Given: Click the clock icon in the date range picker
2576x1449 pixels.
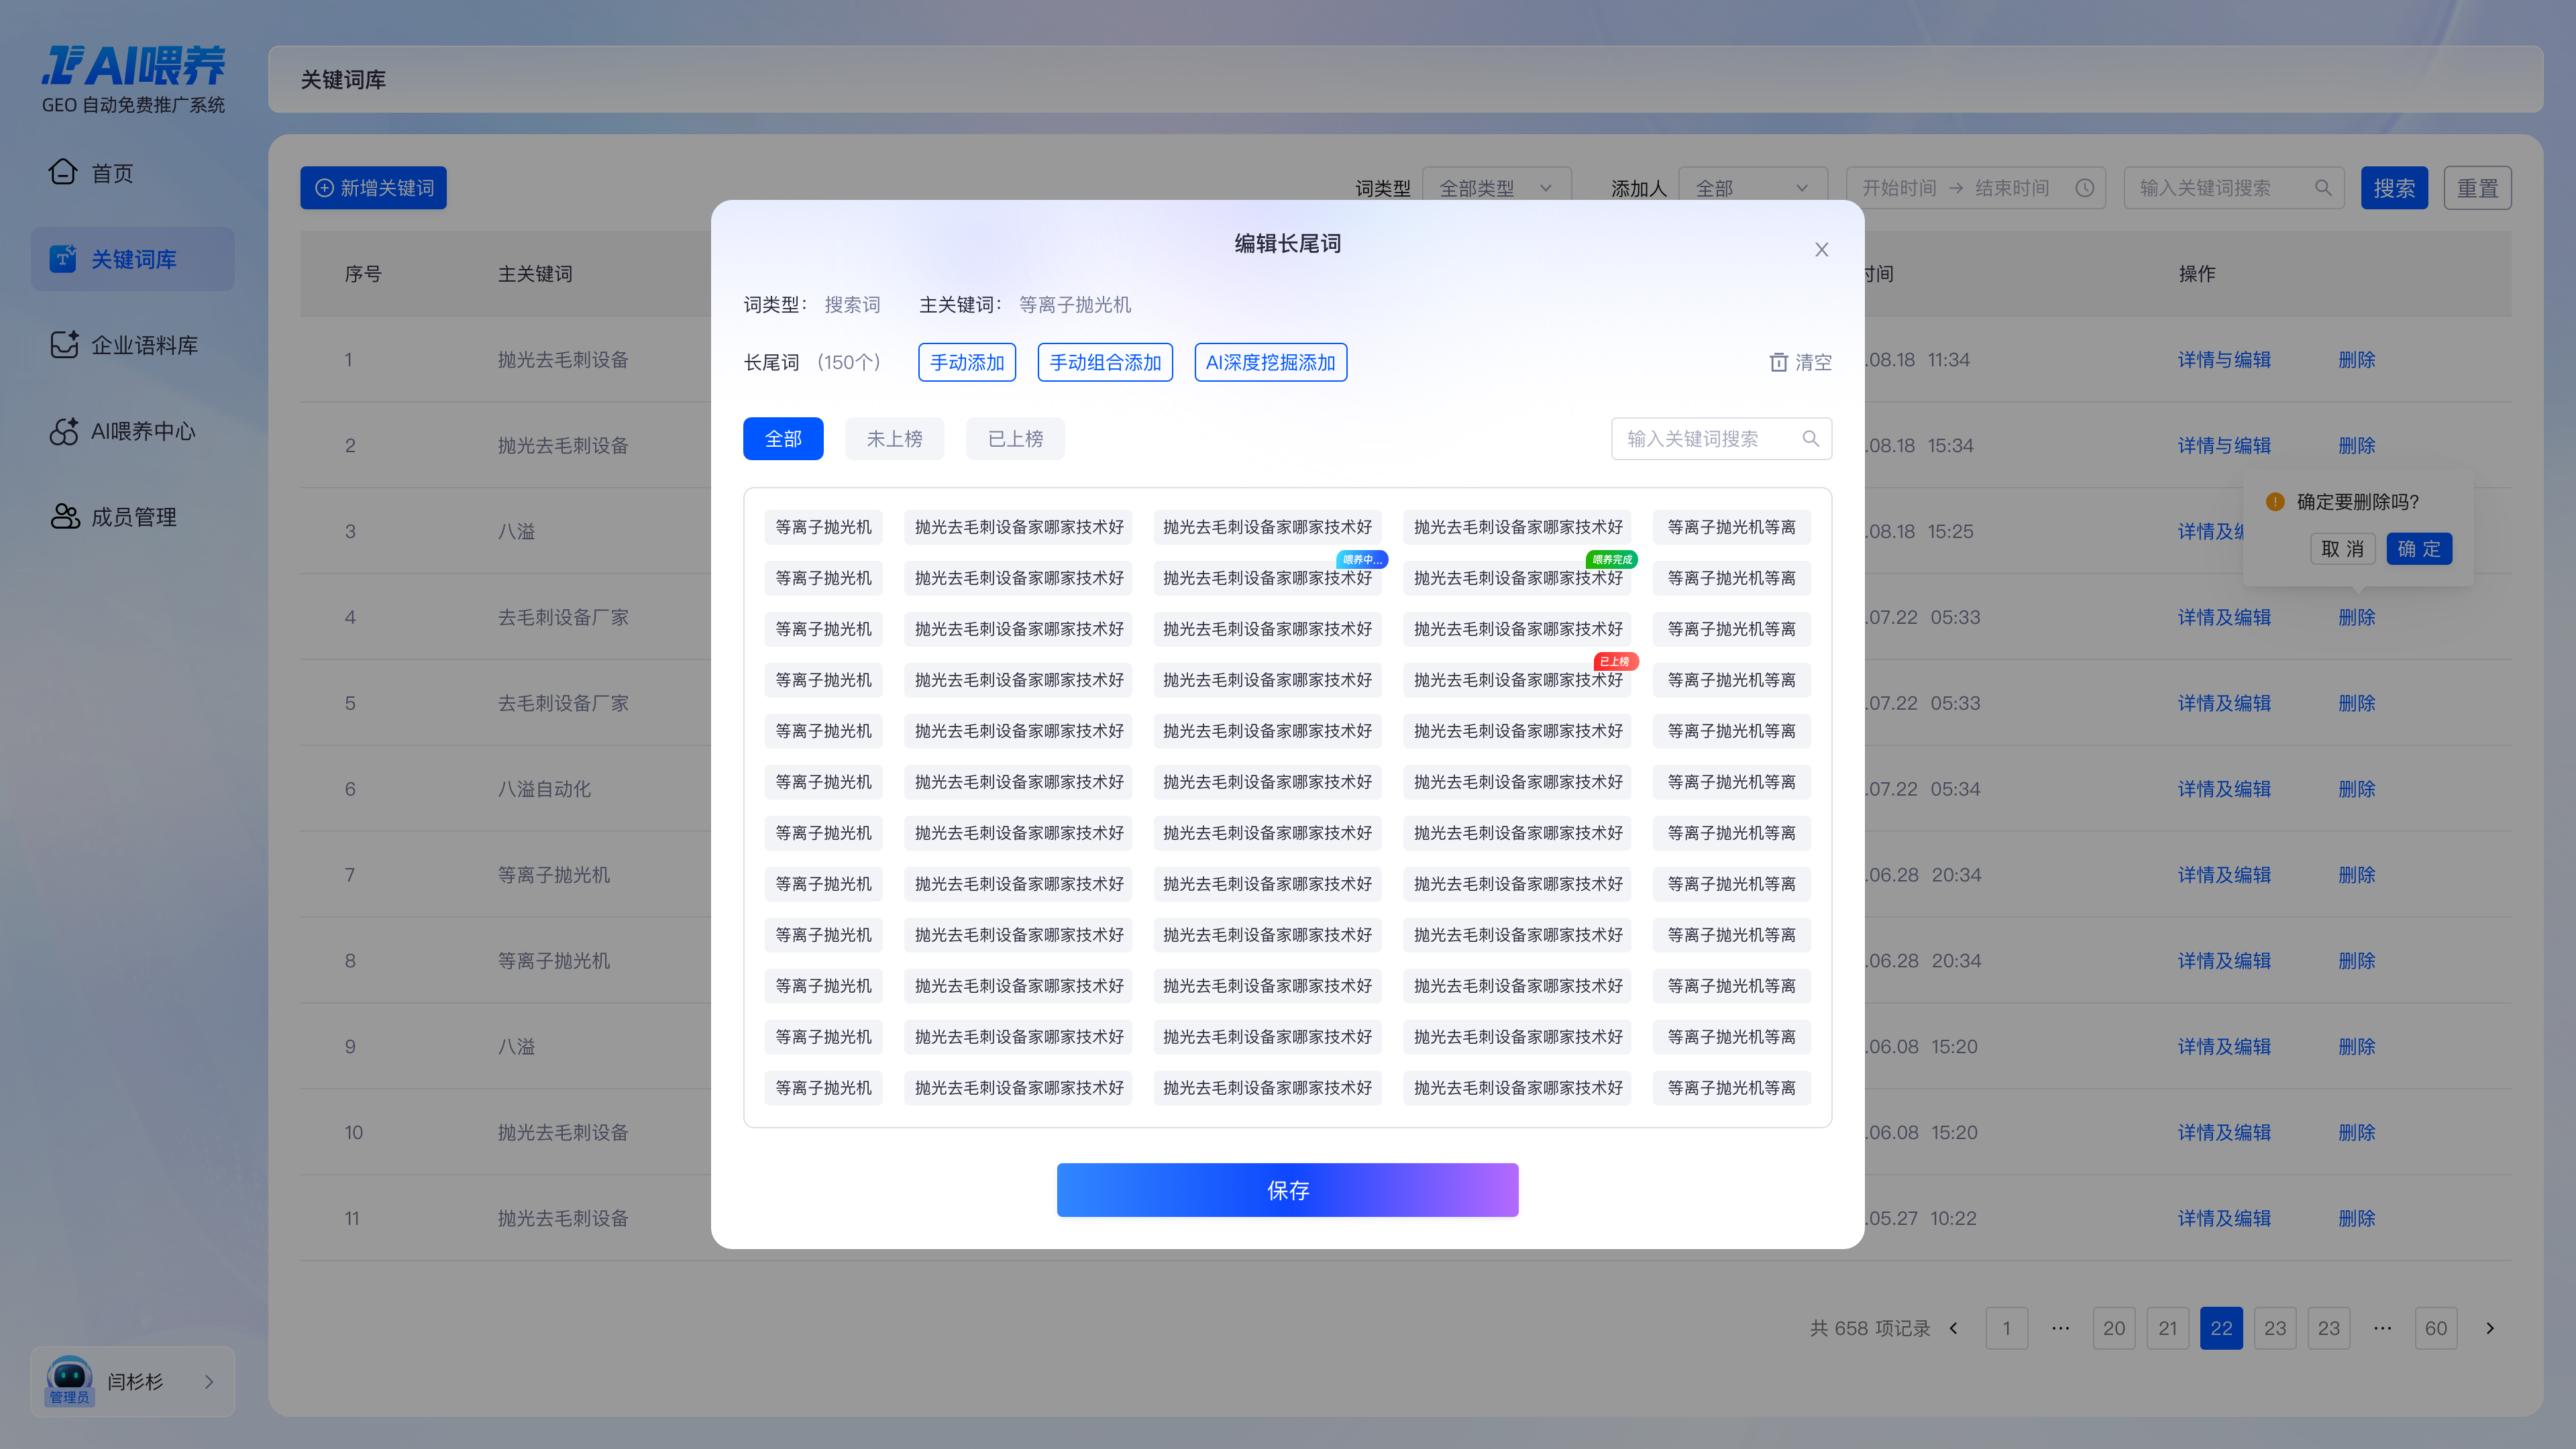Looking at the screenshot, I should (x=2084, y=188).
